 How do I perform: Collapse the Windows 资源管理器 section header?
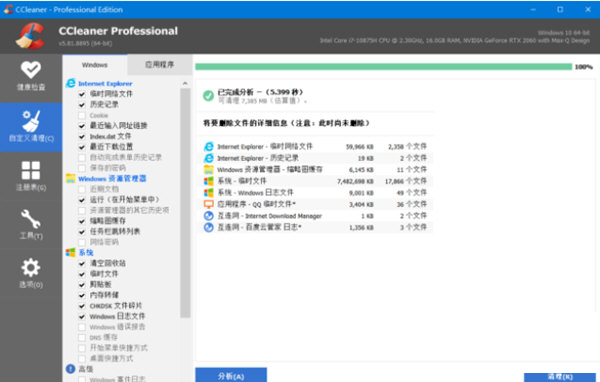coord(112,179)
